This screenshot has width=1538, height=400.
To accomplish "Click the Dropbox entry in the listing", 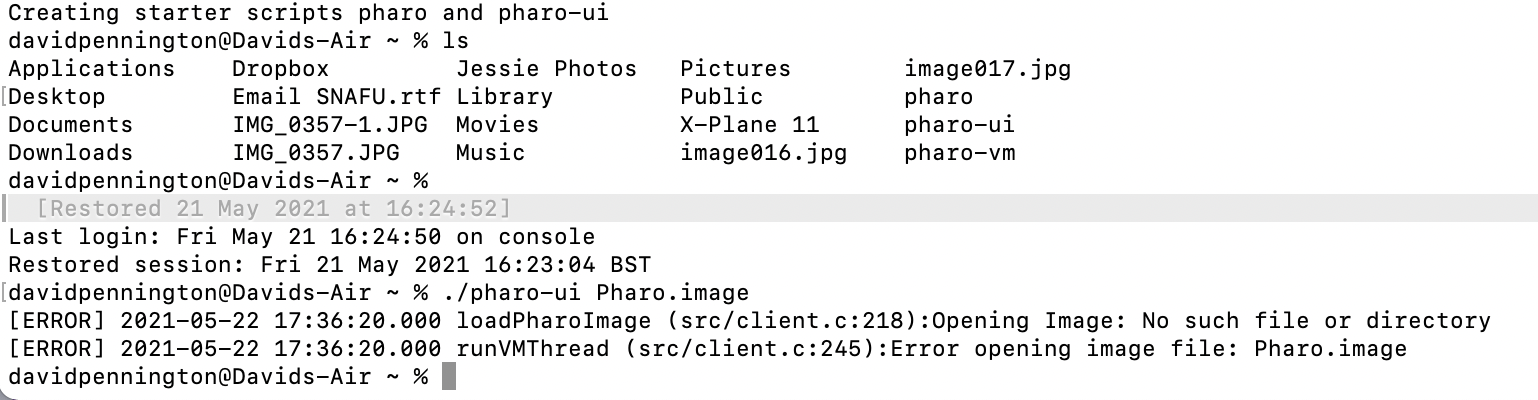I will coord(280,69).
